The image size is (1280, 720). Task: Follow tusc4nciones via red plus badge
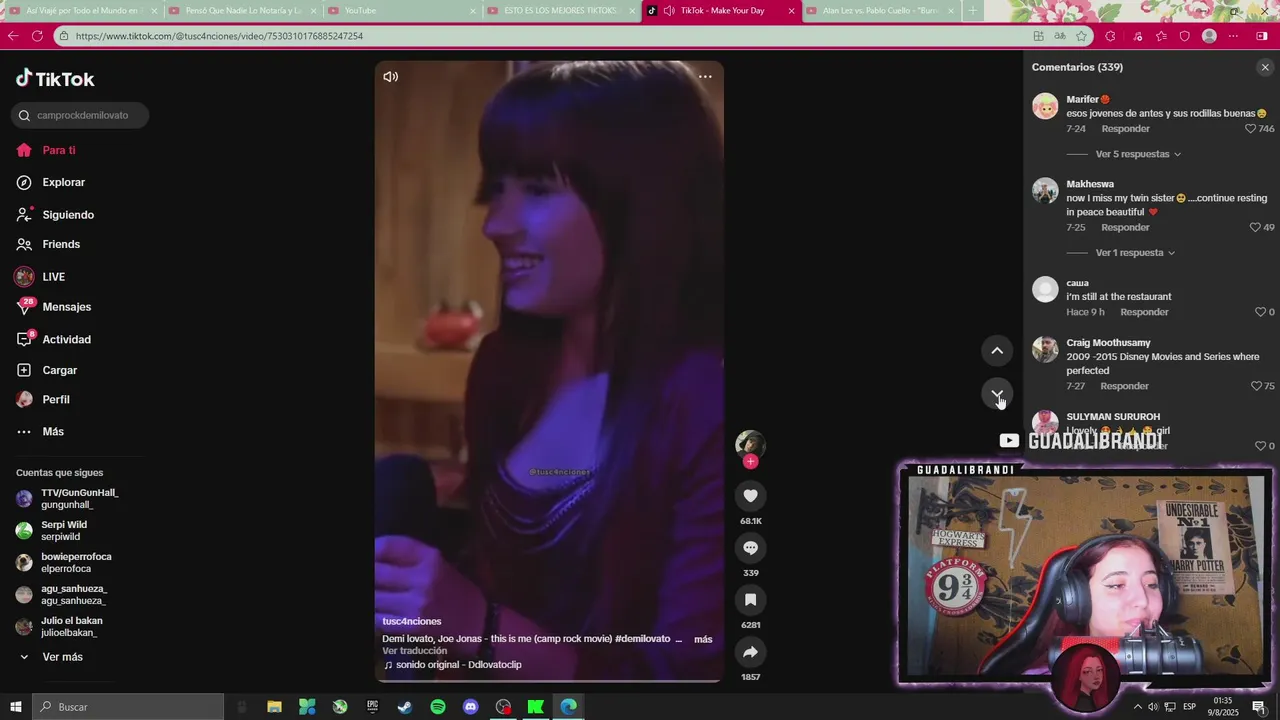(x=750, y=461)
